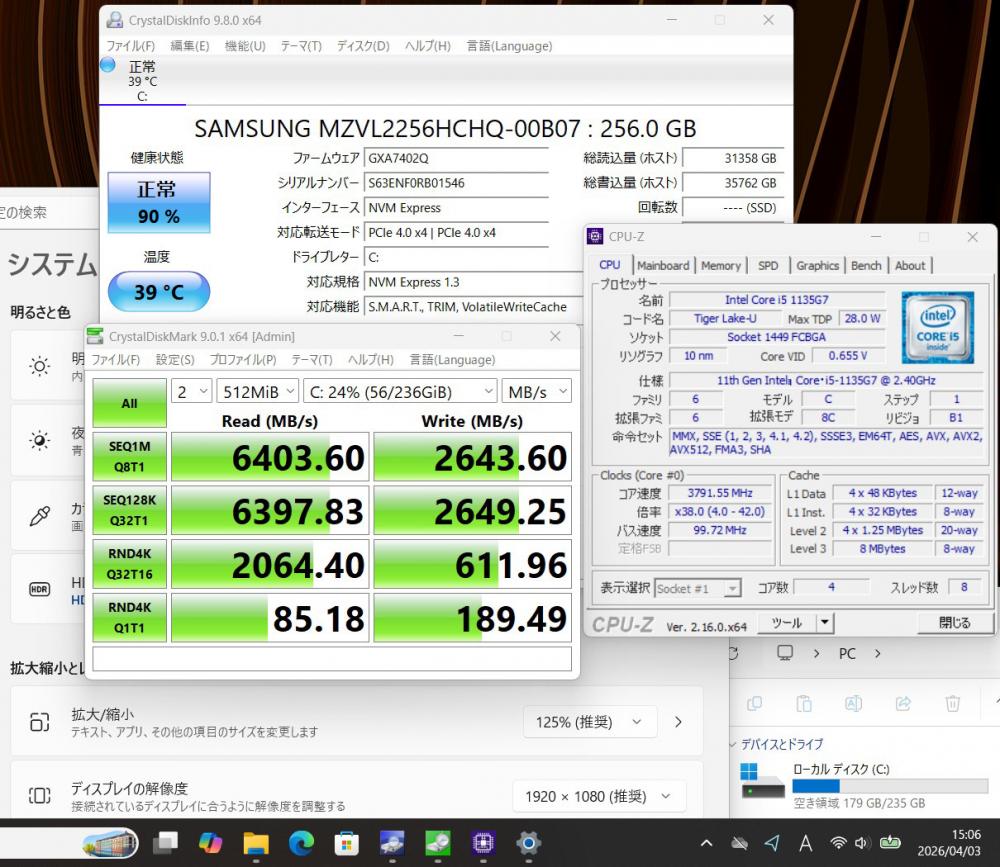The image size is (1000, 867).
Task: Click the delete trash icon in Explorer
Action: (953, 703)
